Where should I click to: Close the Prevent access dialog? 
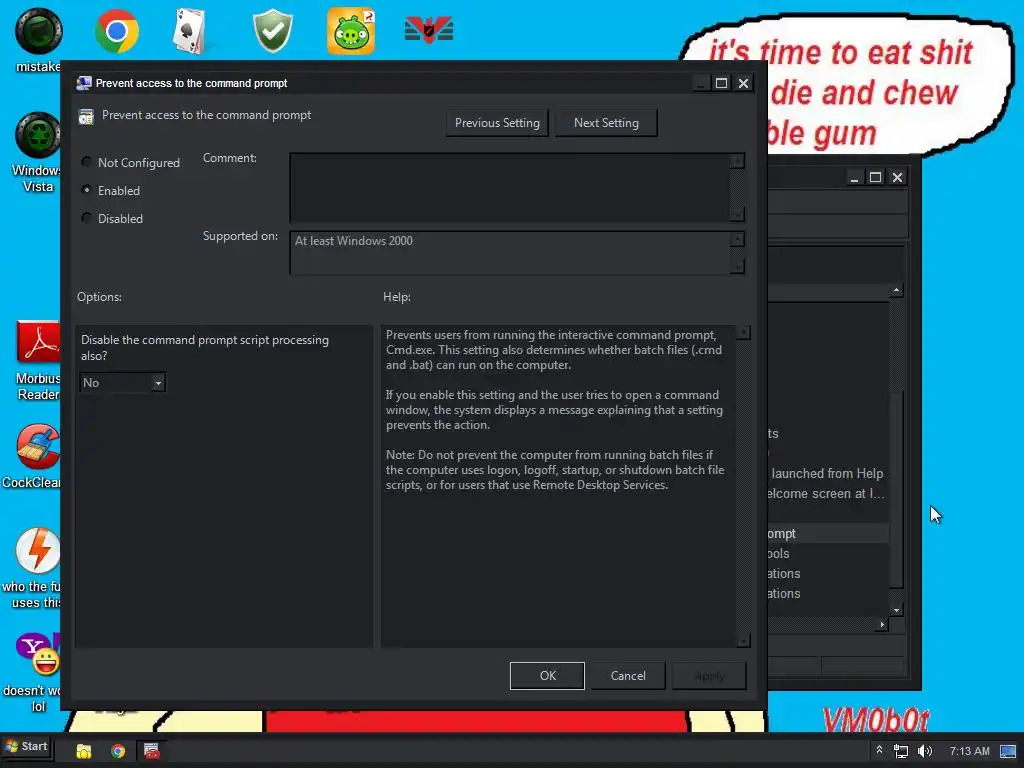tap(743, 83)
